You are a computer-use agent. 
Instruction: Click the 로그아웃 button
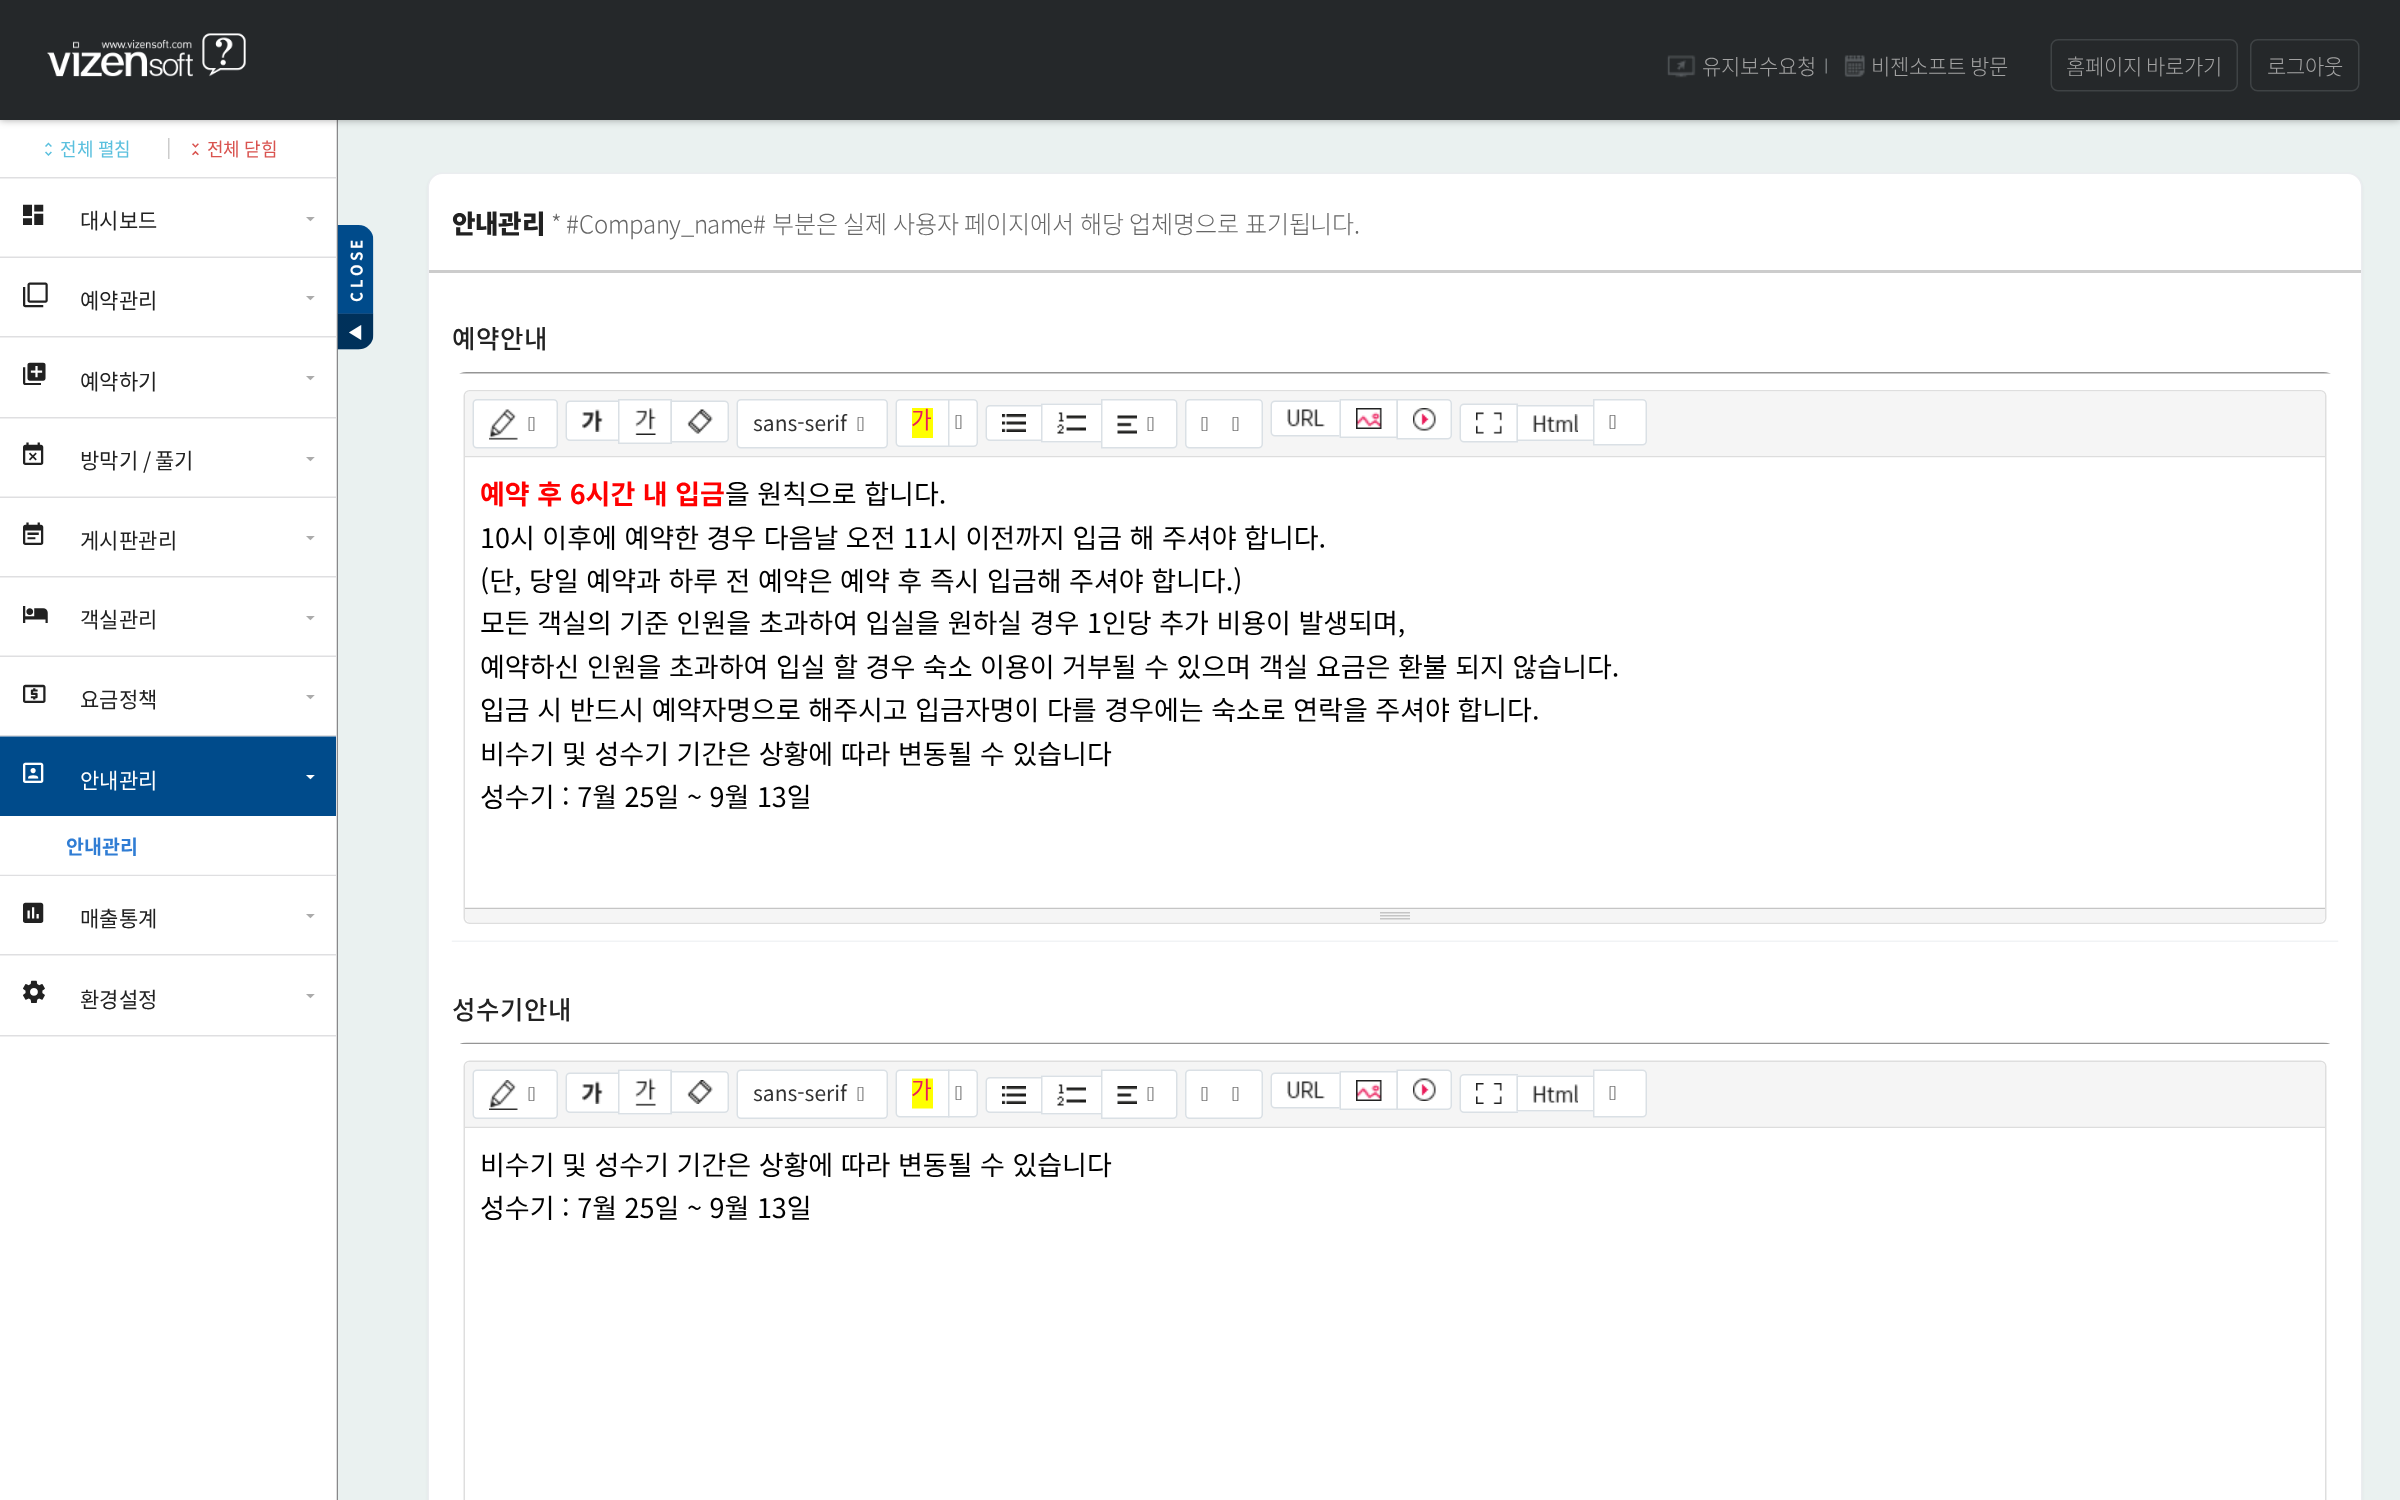pyautogui.click(x=2304, y=66)
